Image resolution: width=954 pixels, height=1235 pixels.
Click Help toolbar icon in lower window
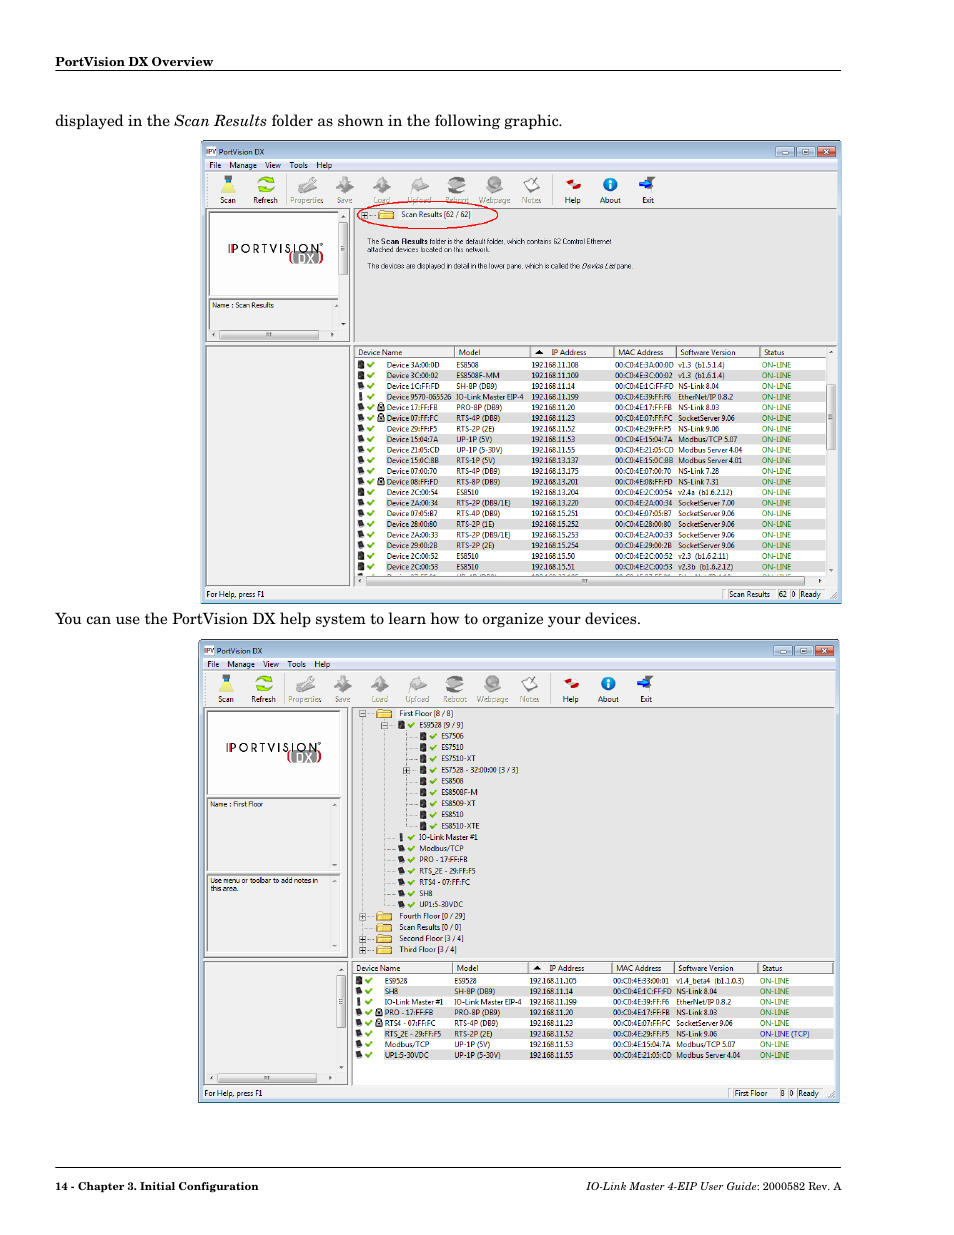click(x=570, y=688)
